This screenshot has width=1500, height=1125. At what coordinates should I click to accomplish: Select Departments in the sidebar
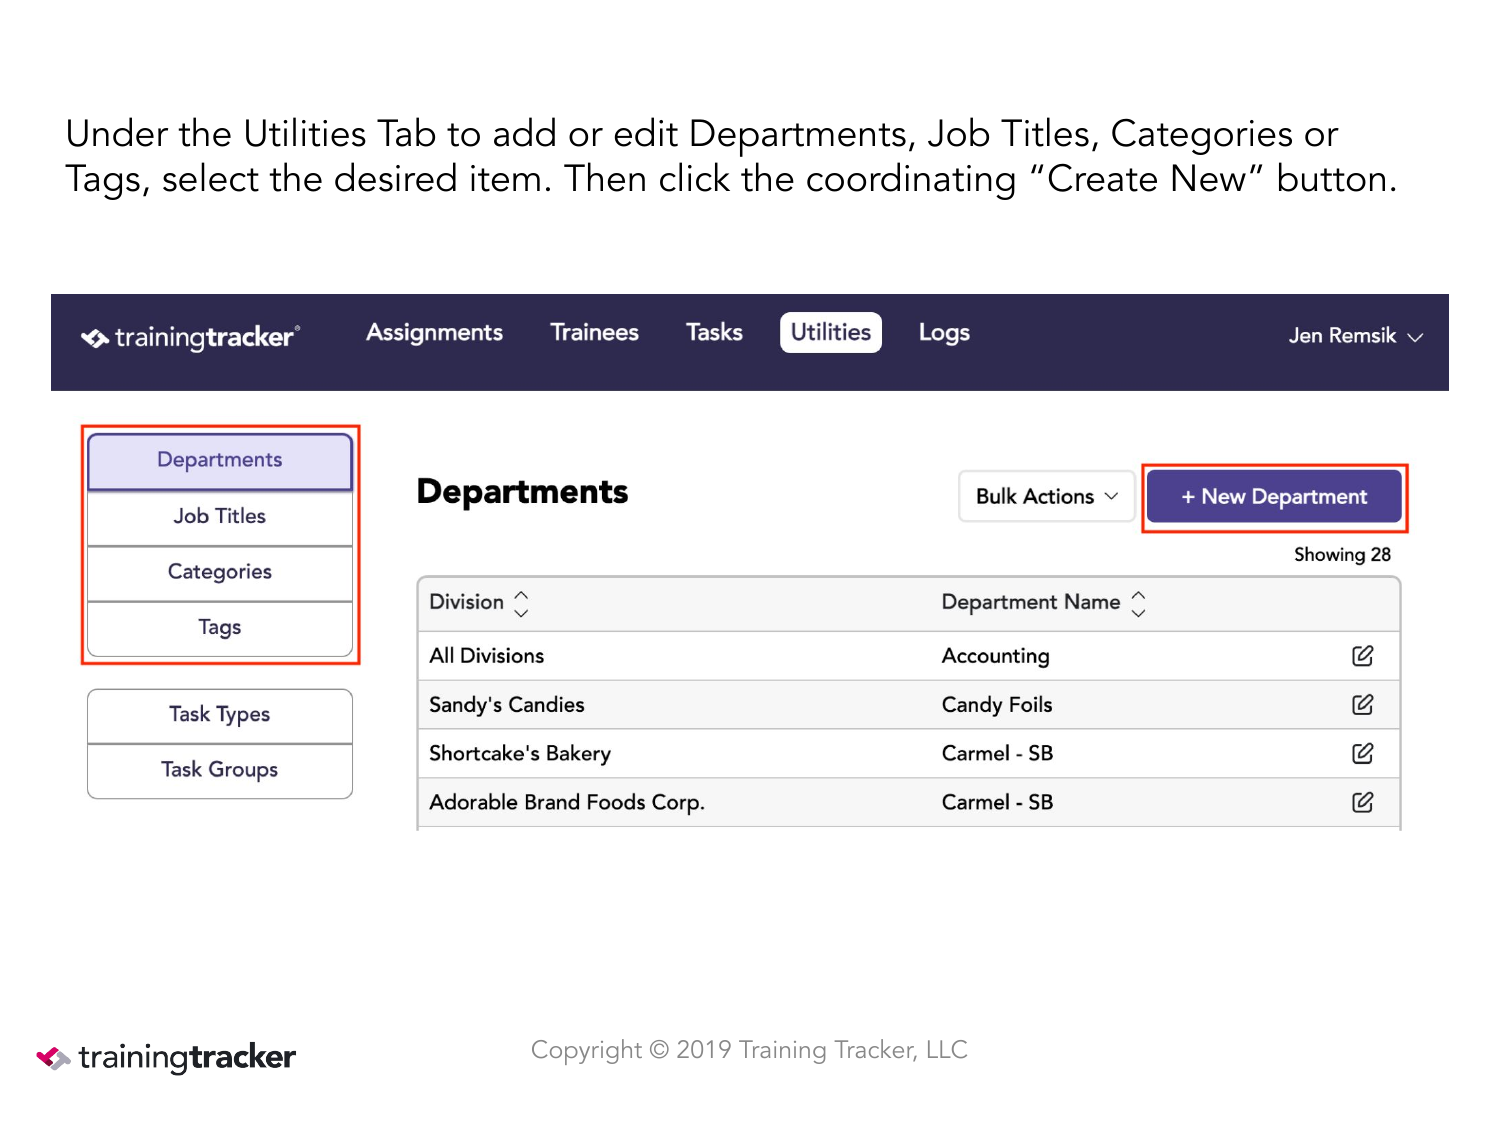click(220, 460)
